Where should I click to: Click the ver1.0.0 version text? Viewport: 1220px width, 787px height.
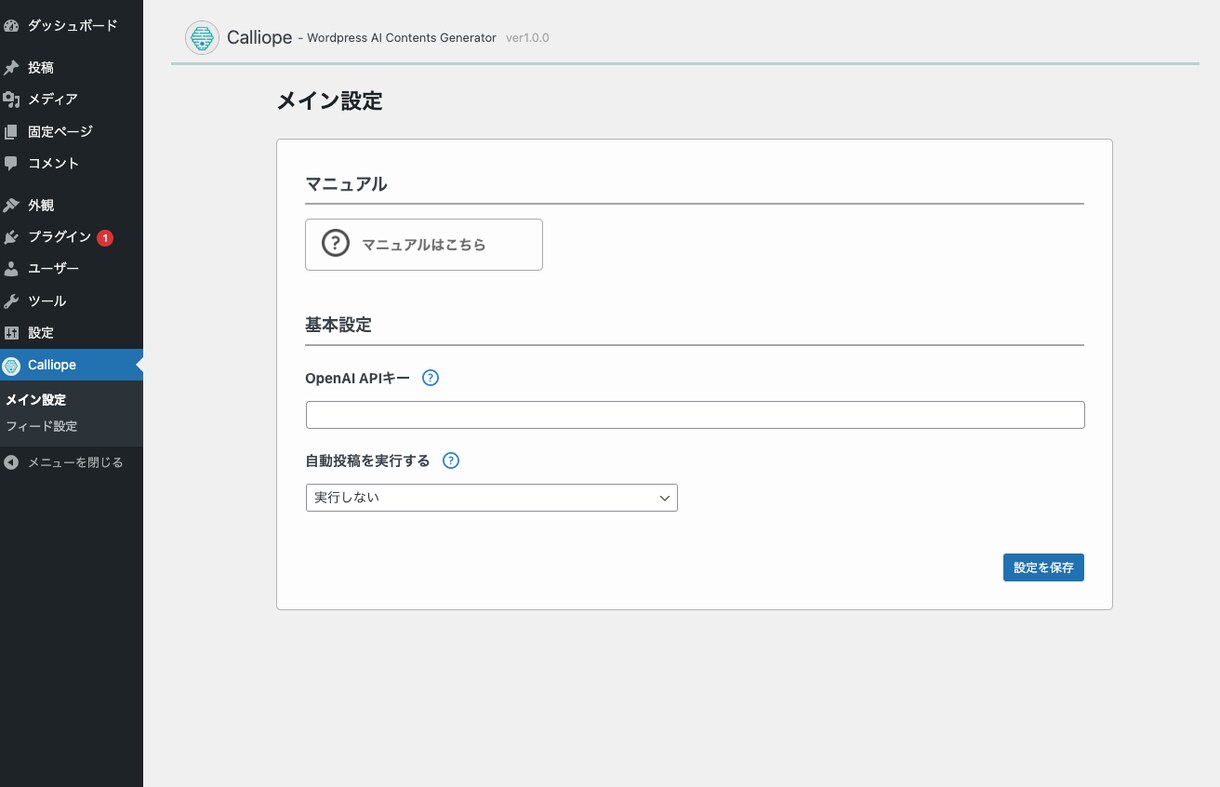pyautogui.click(x=527, y=38)
